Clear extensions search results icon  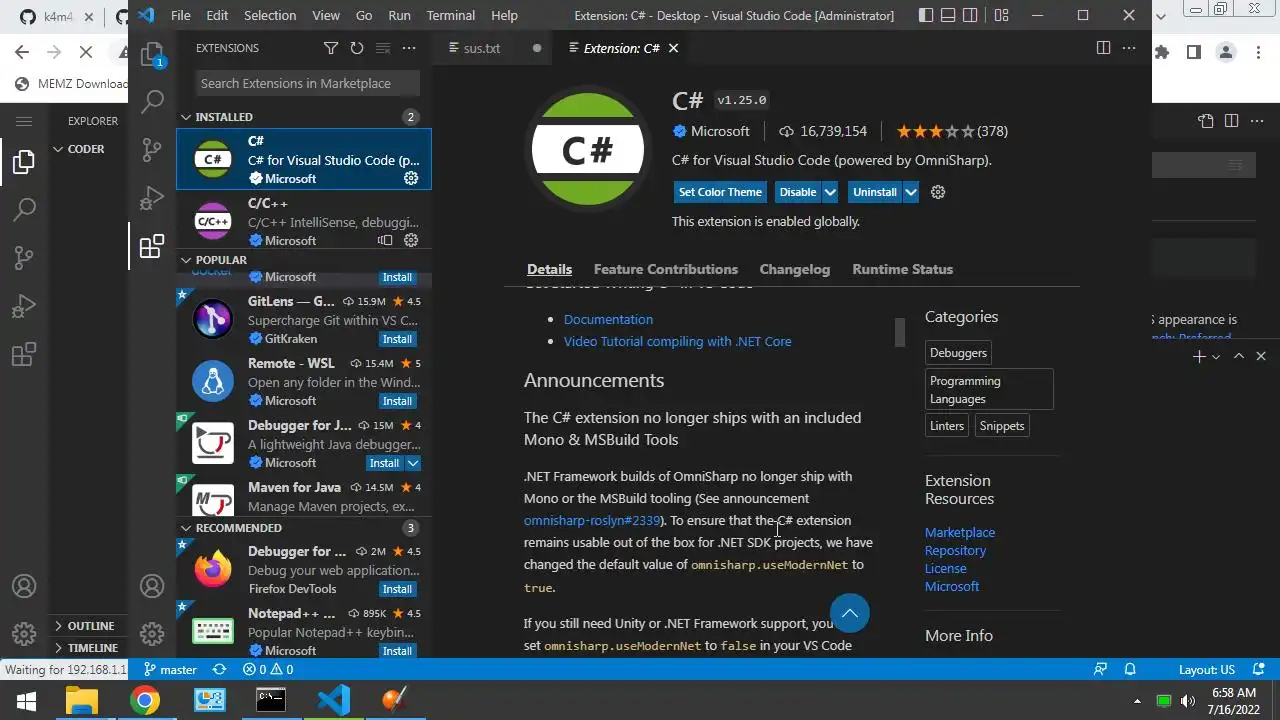tap(382, 48)
